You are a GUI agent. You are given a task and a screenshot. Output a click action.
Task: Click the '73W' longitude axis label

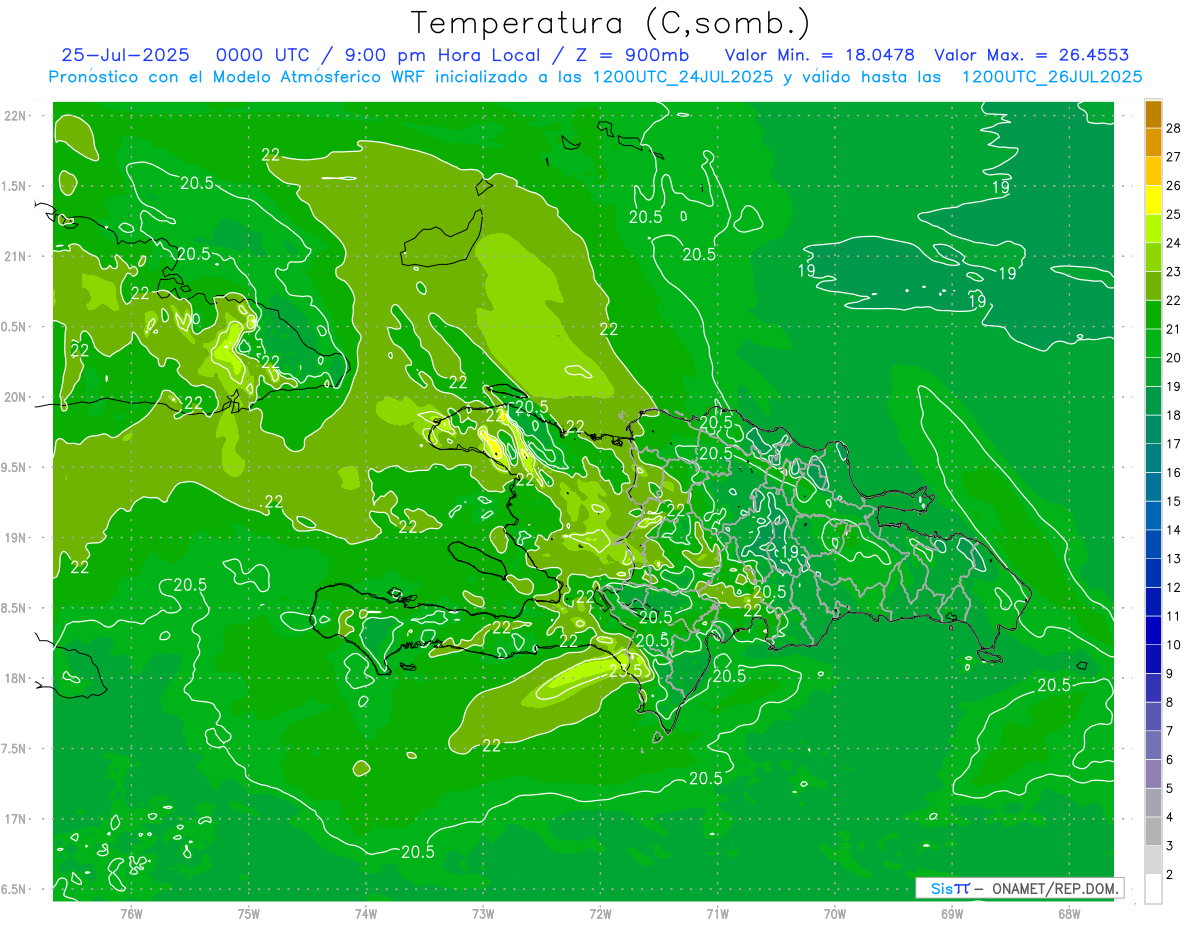(483, 914)
